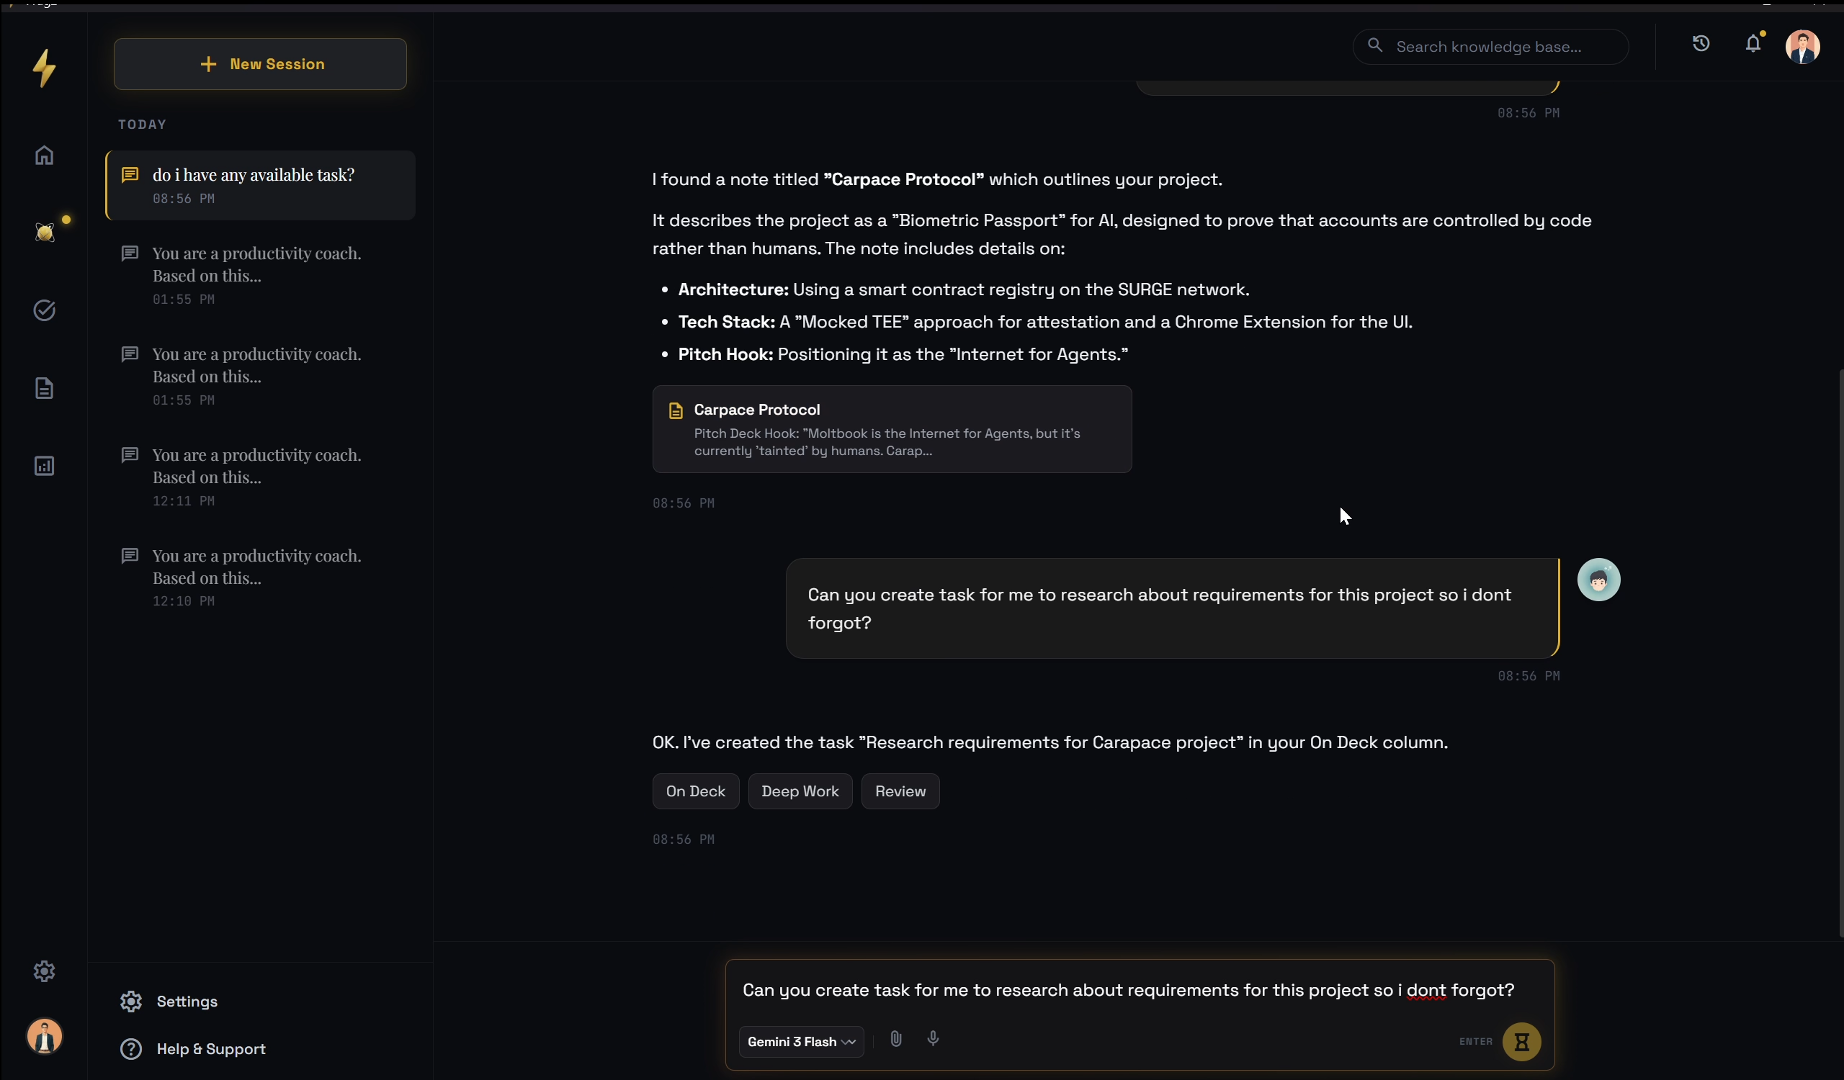Click the attach file paperclip icon

[896, 1039]
